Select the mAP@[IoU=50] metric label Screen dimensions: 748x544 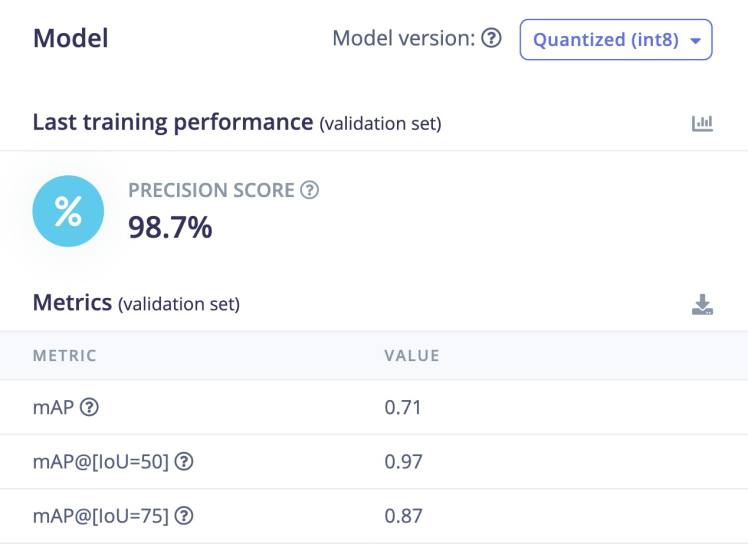101,462
